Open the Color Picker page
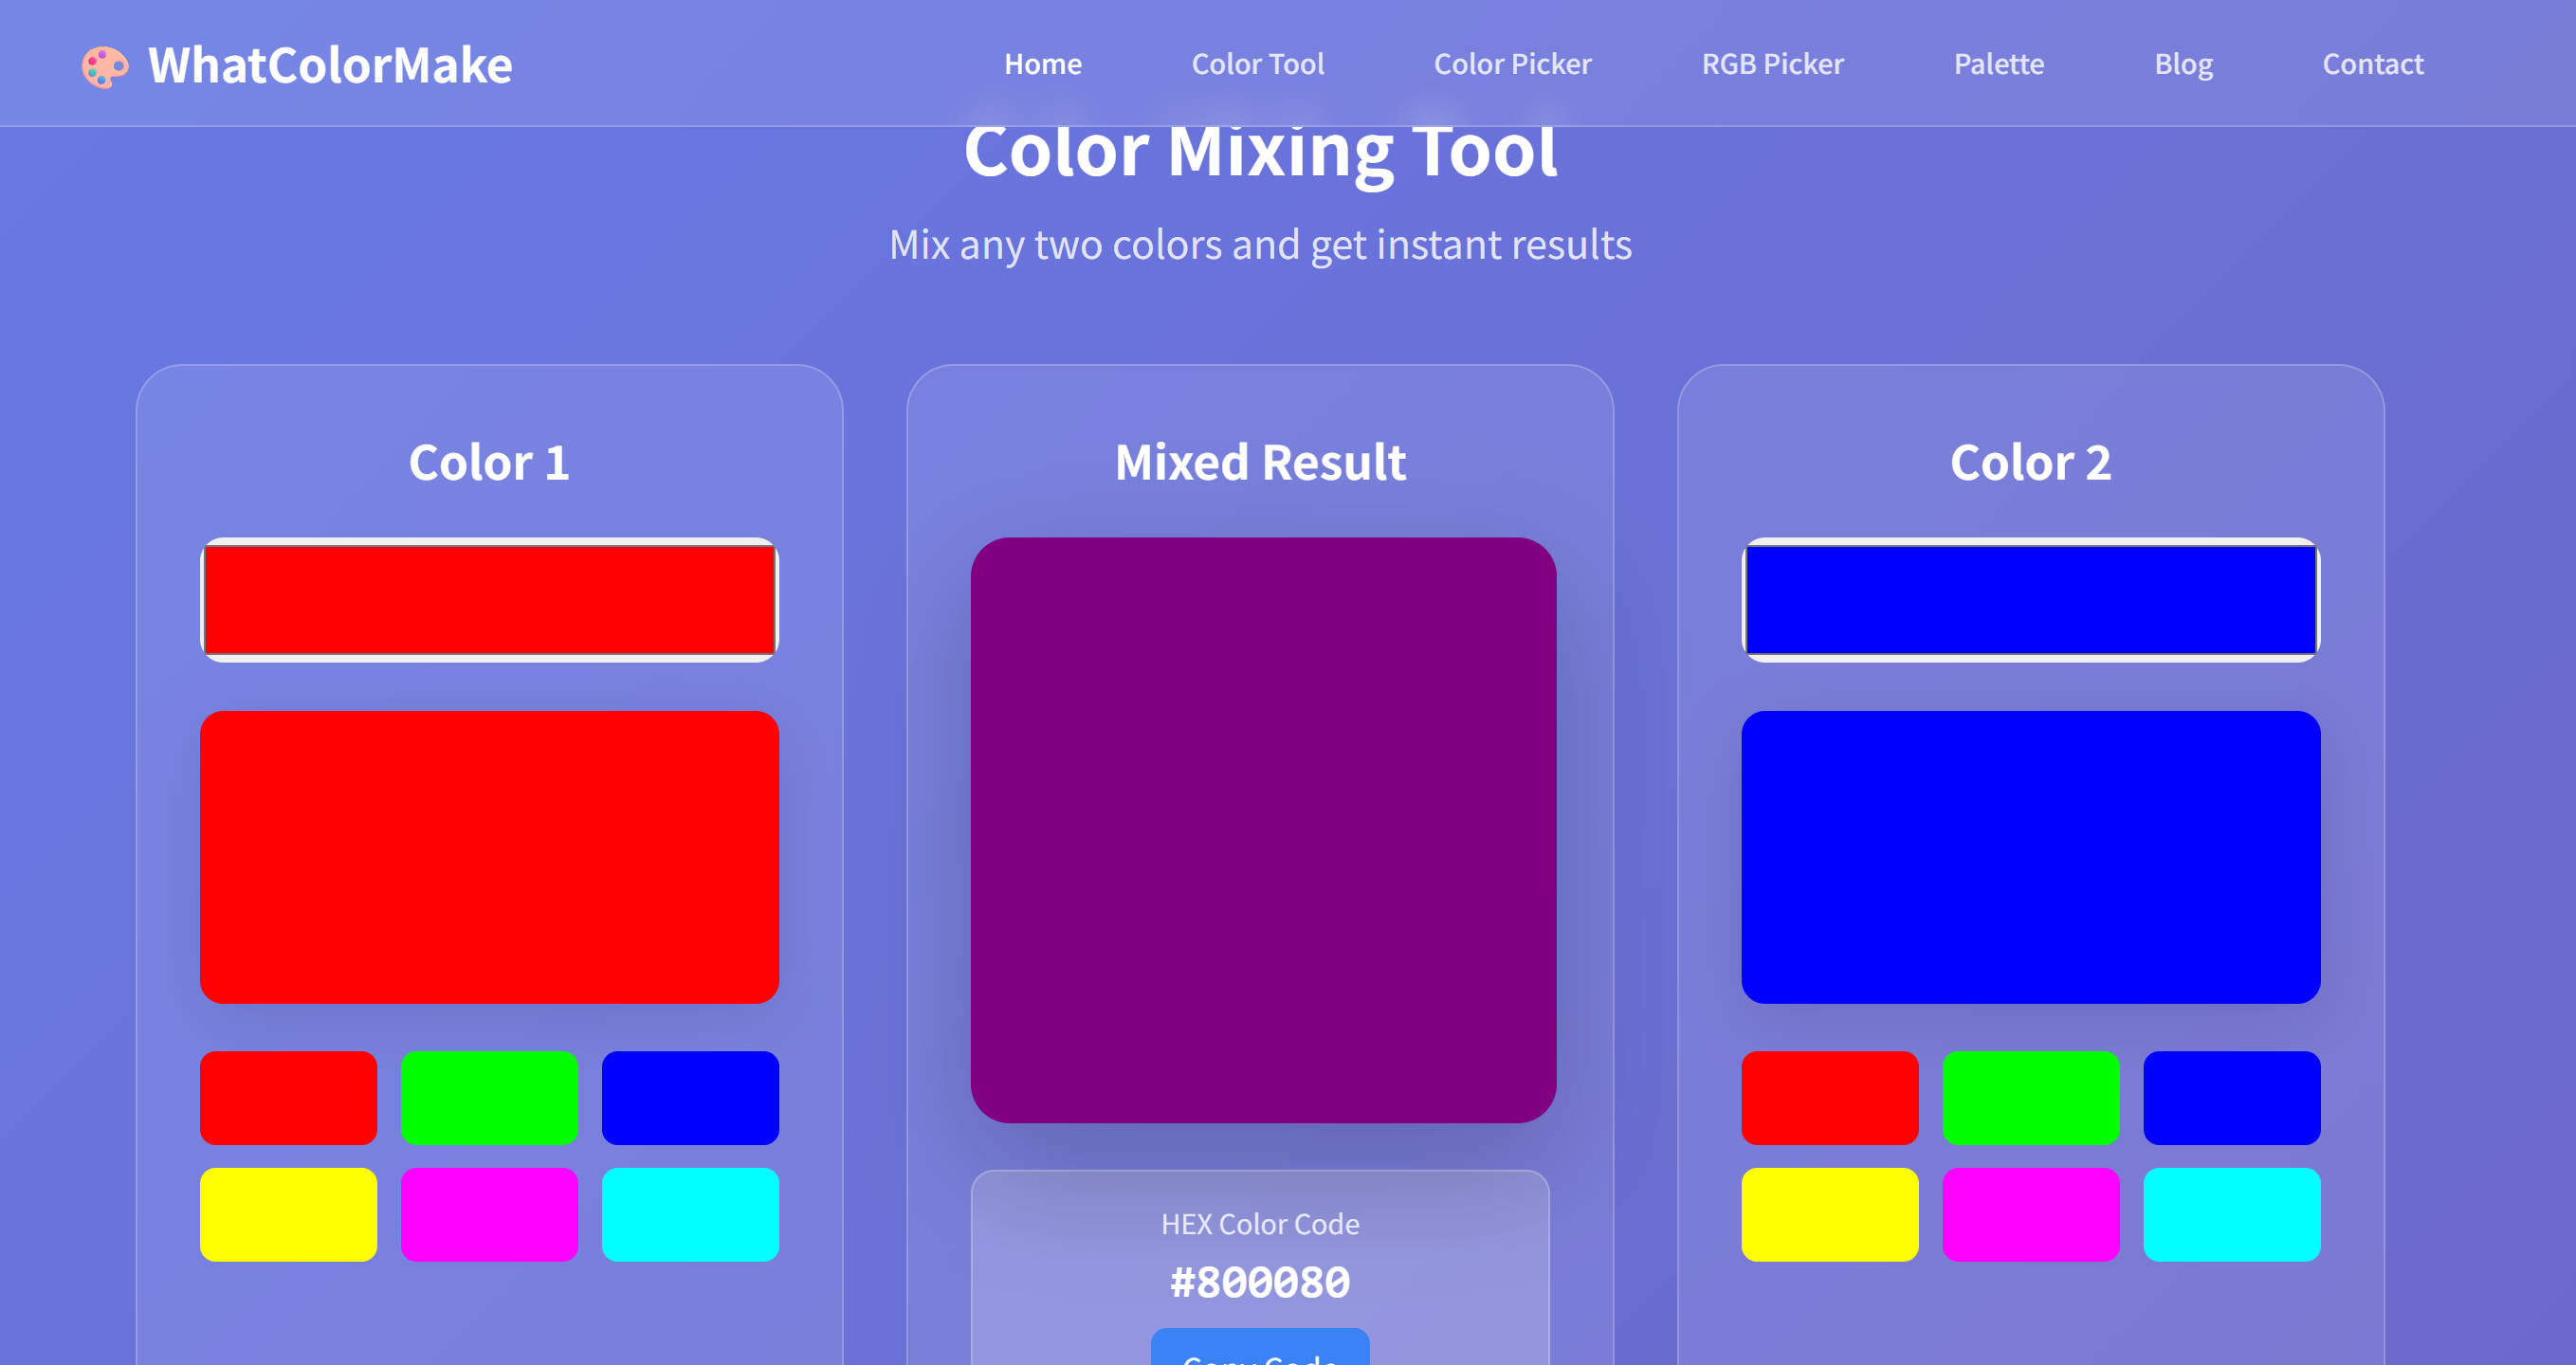 (1512, 64)
